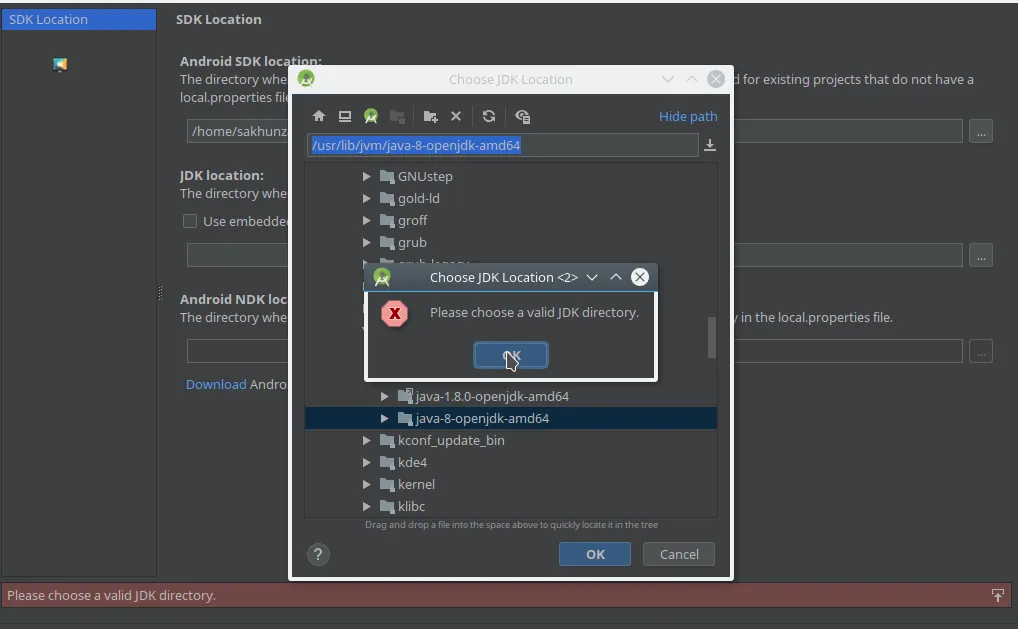Close the outer Choose JDK Location dialog
This screenshot has width=1018, height=629.
coord(715,79)
